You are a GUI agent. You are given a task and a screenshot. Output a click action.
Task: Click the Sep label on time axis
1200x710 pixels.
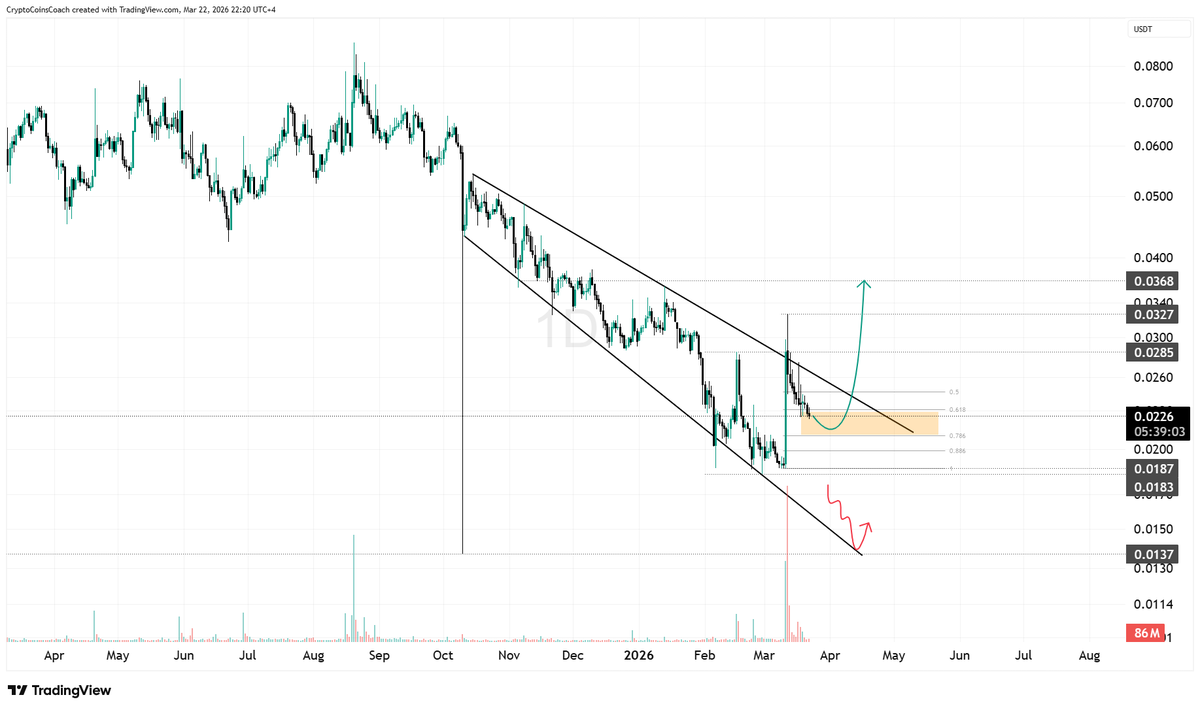(x=379, y=656)
